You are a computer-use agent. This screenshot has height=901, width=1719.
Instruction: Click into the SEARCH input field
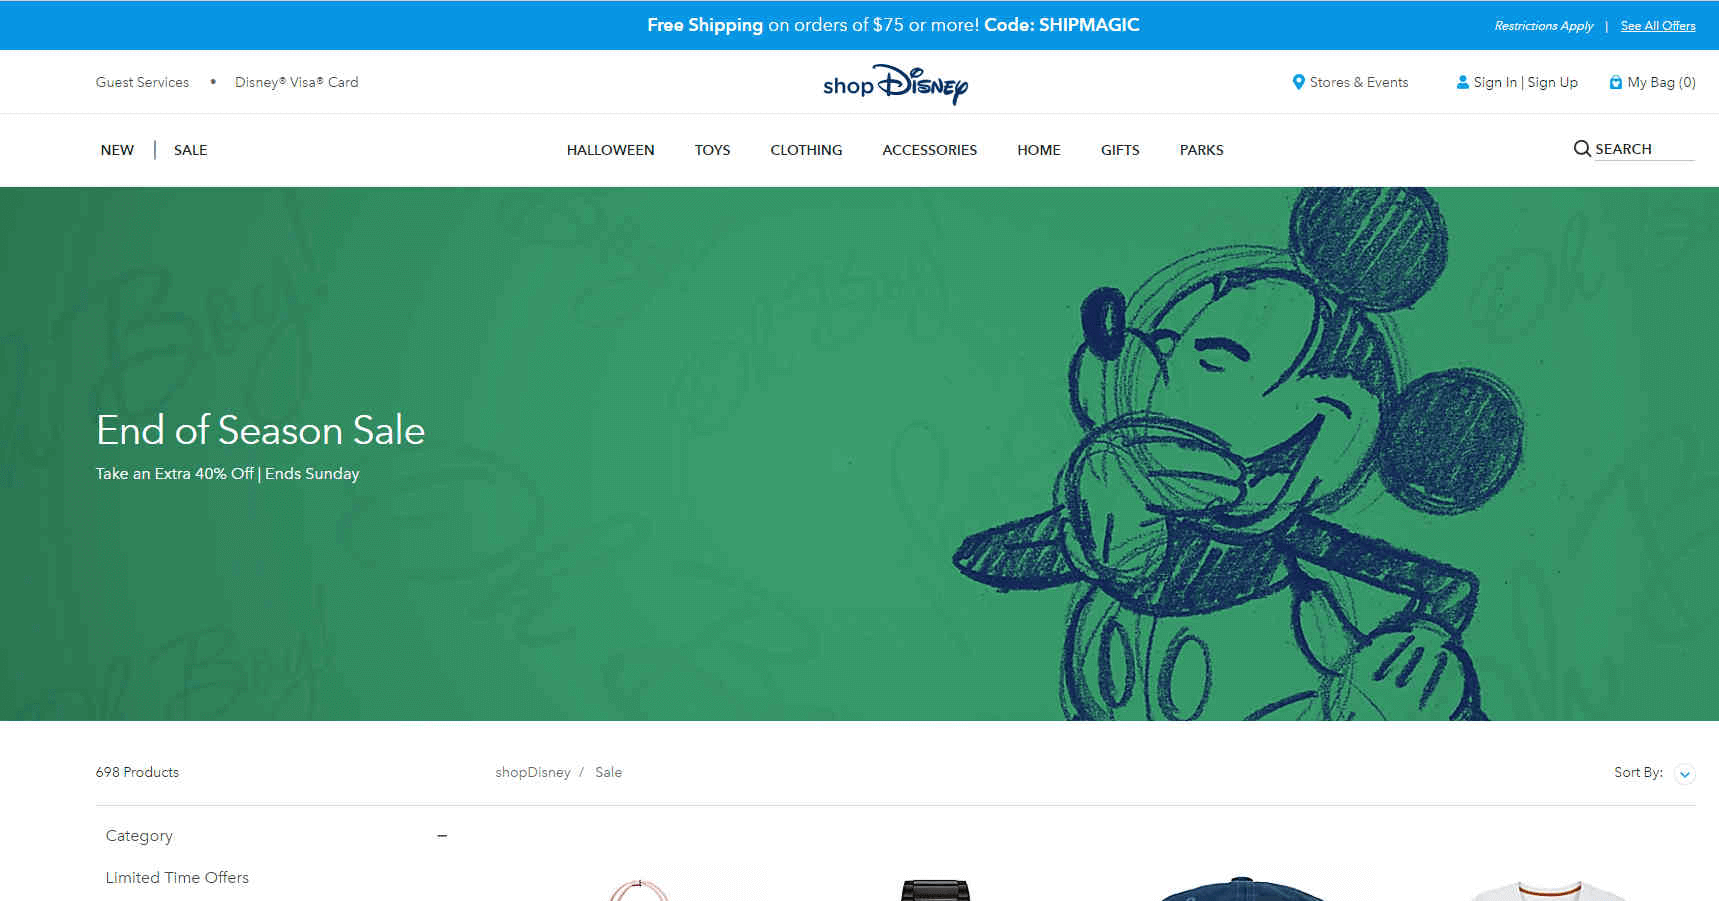coord(1644,149)
